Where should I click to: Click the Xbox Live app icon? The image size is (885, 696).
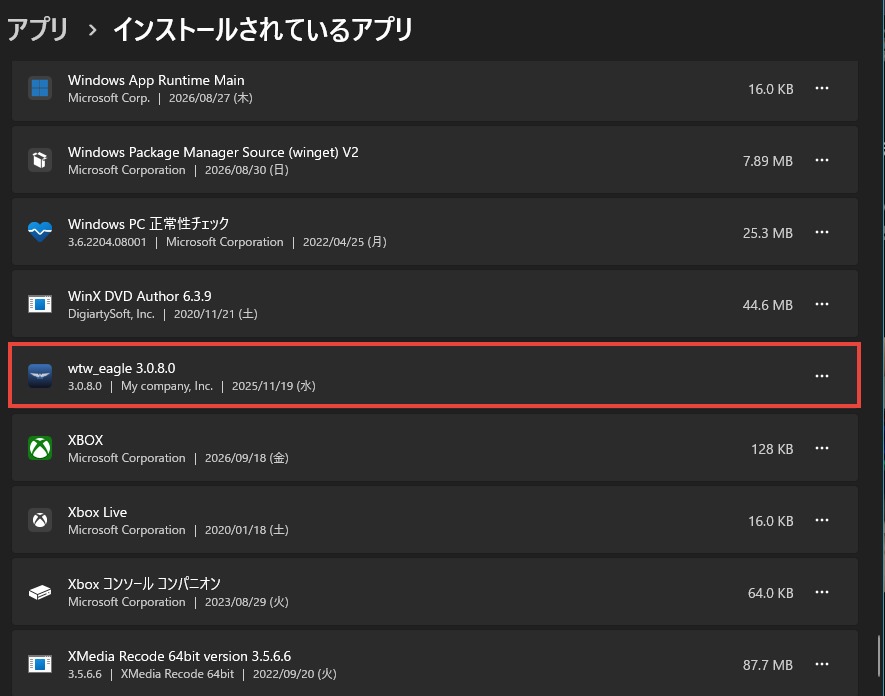40,520
